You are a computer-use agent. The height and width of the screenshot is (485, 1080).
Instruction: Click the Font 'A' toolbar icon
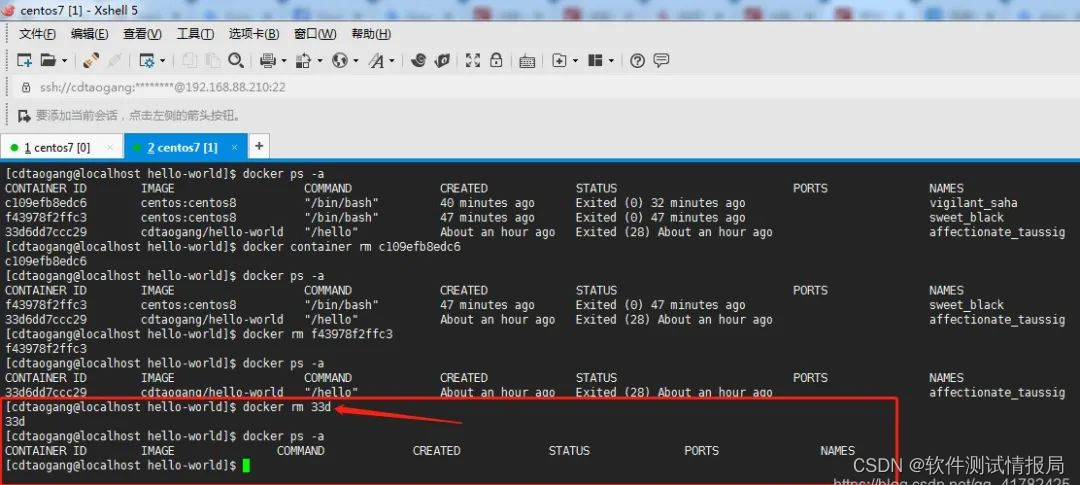376,61
